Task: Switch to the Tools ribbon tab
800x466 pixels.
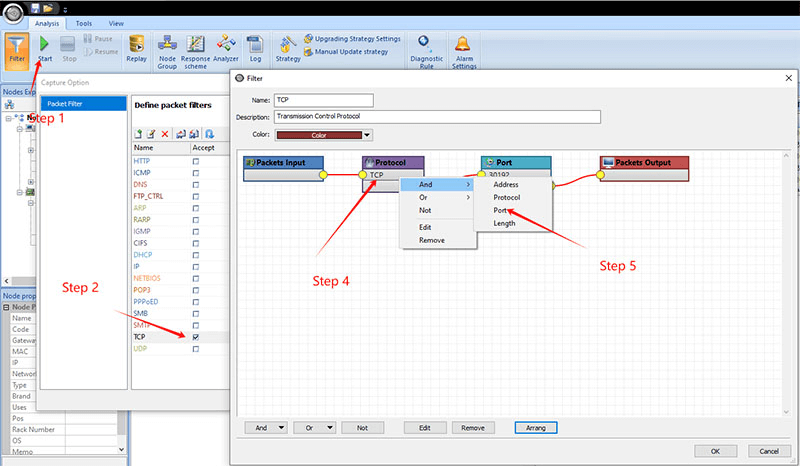Action: coord(82,22)
